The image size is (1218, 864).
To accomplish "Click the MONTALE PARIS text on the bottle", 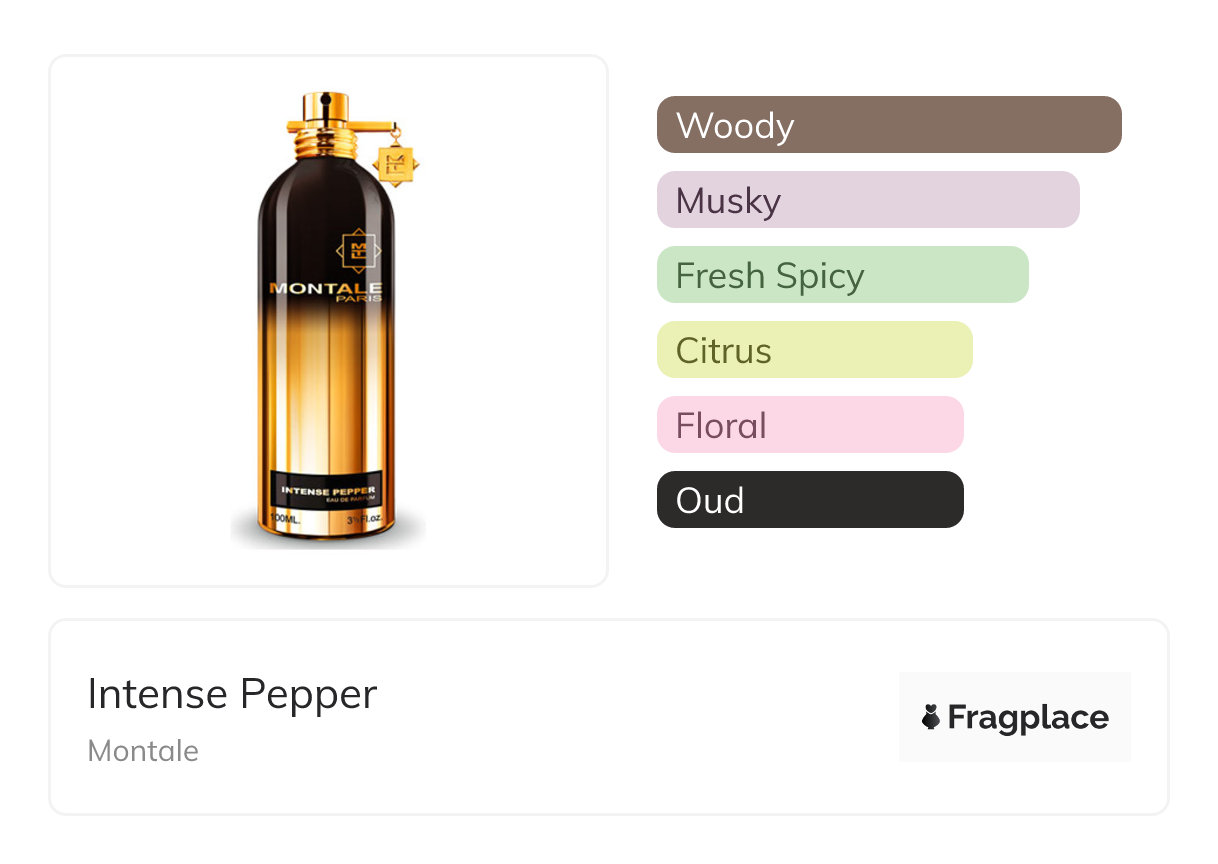I will pyautogui.click(x=326, y=290).
